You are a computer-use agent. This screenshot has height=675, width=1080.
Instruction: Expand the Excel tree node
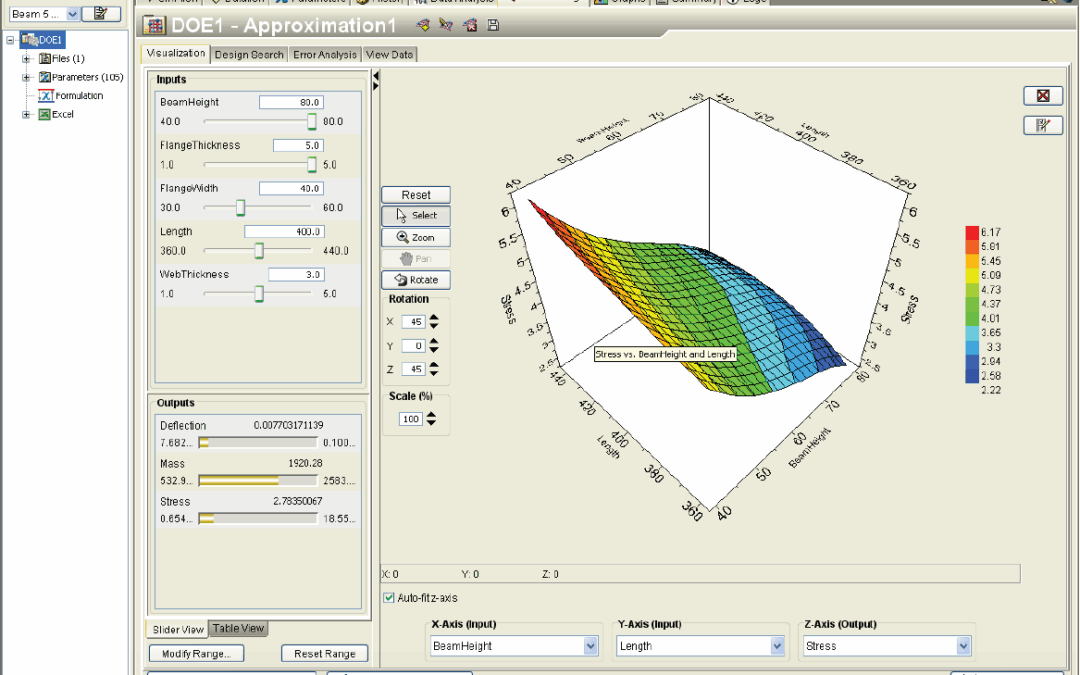click(x=26, y=114)
